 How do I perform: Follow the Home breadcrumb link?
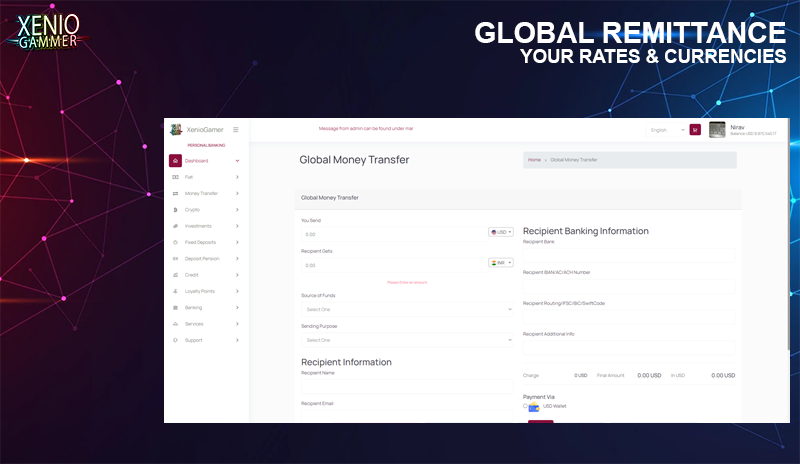click(534, 160)
